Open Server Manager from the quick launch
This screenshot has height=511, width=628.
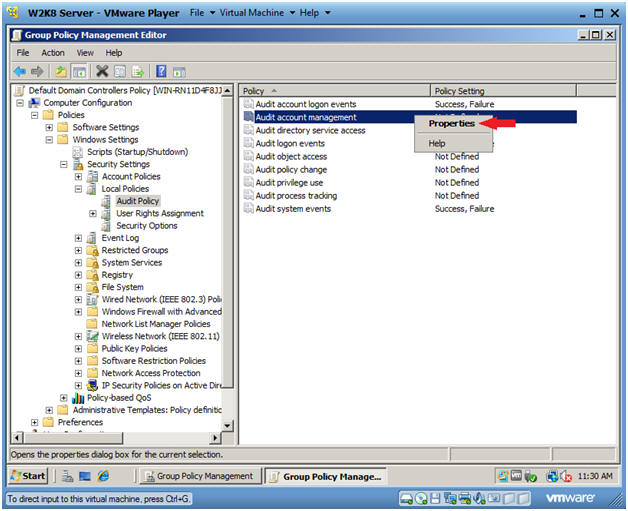pos(67,476)
